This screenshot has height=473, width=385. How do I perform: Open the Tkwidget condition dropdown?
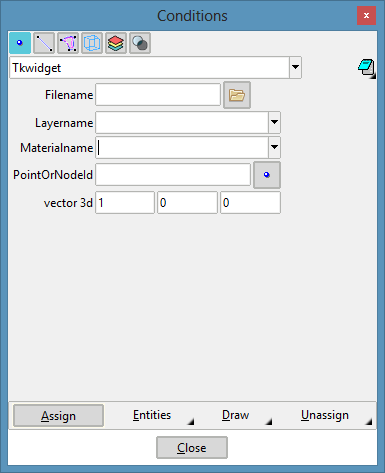(295, 67)
